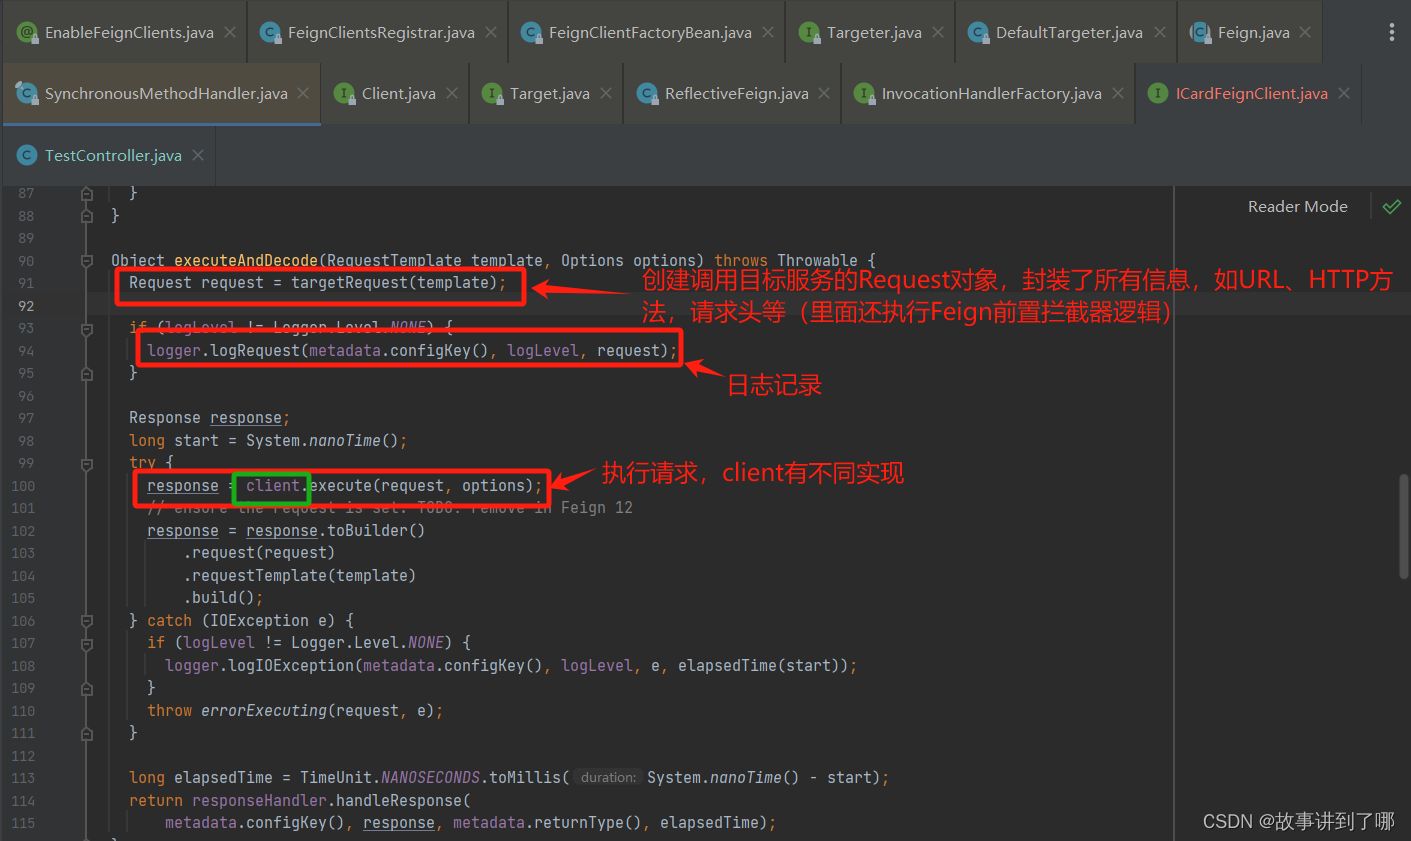Image resolution: width=1411 pixels, height=841 pixels.
Task: Place caret on System.nanoTime() at line 98
Action: click(322, 441)
